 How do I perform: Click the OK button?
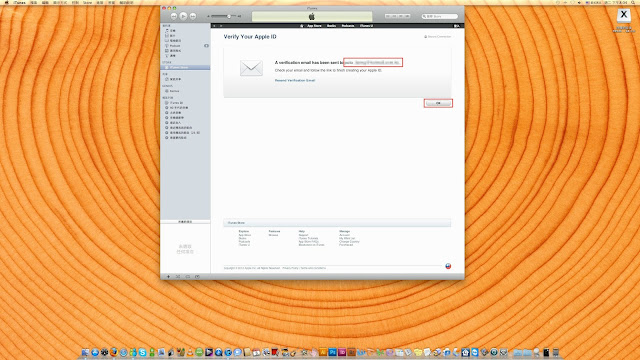coord(438,103)
